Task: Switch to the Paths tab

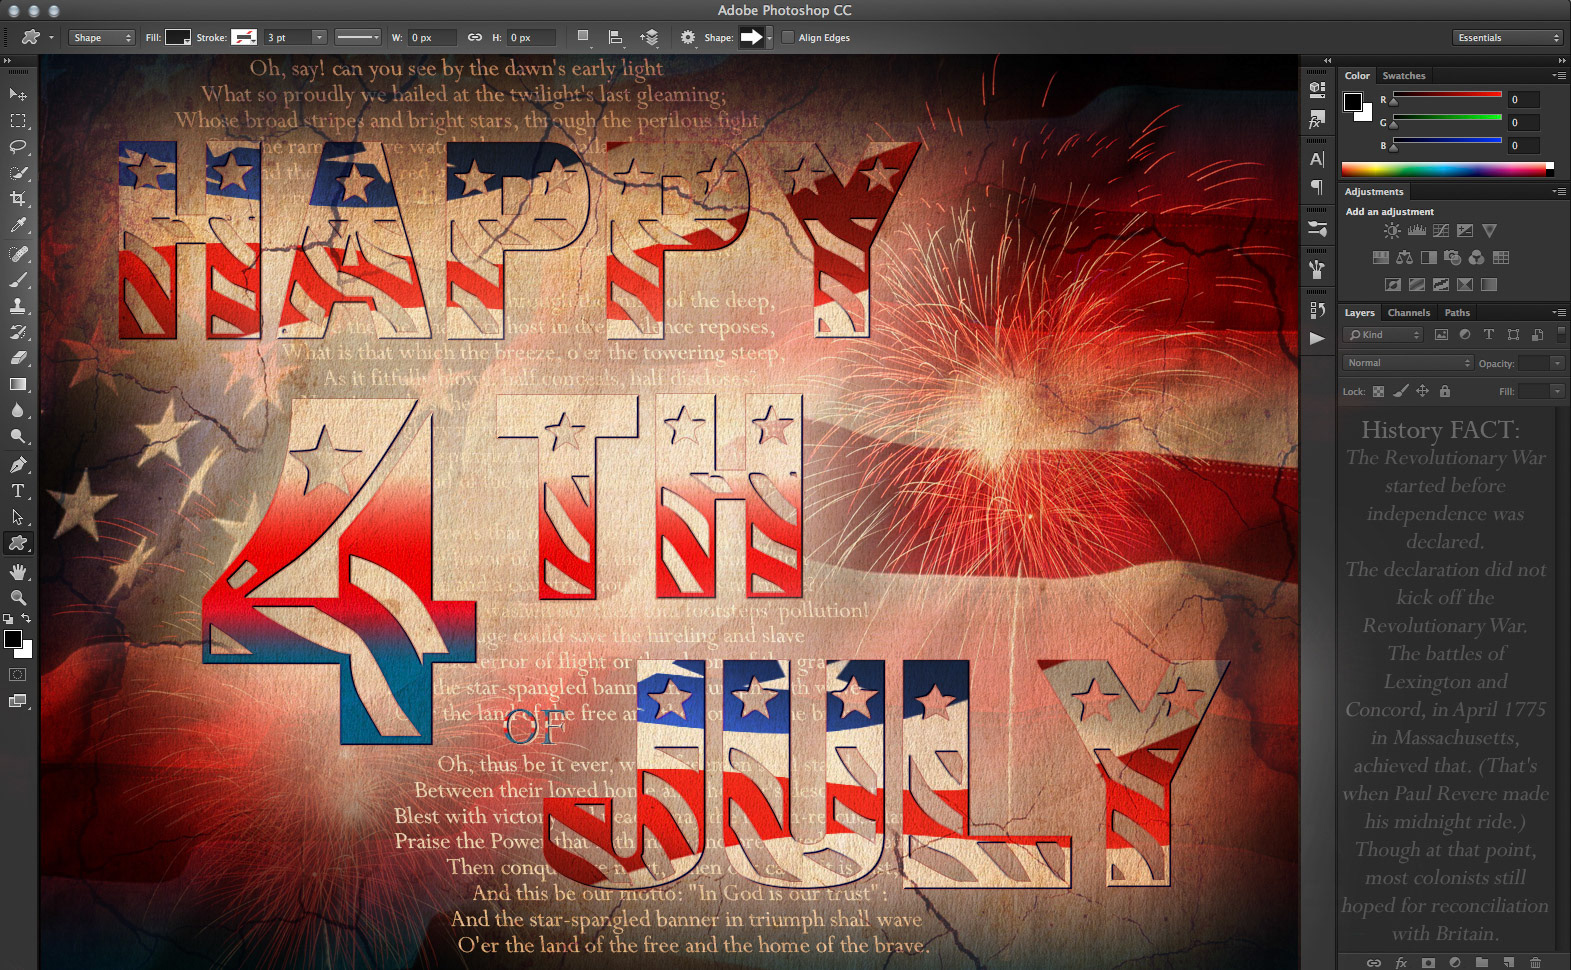Action: tap(1458, 313)
